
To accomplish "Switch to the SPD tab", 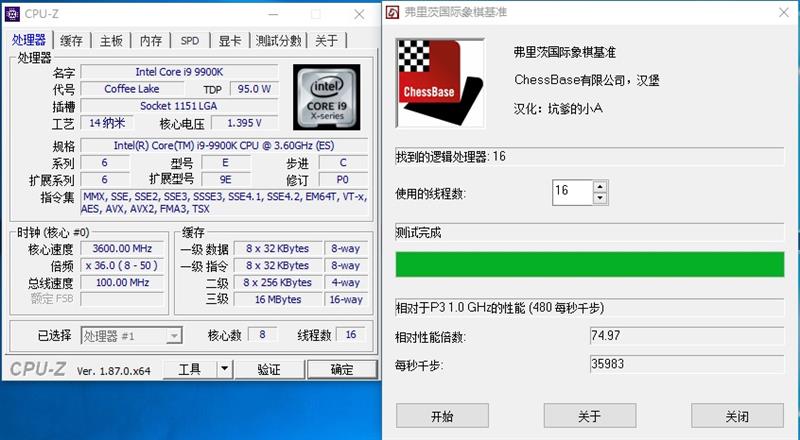I will [190, 41].
